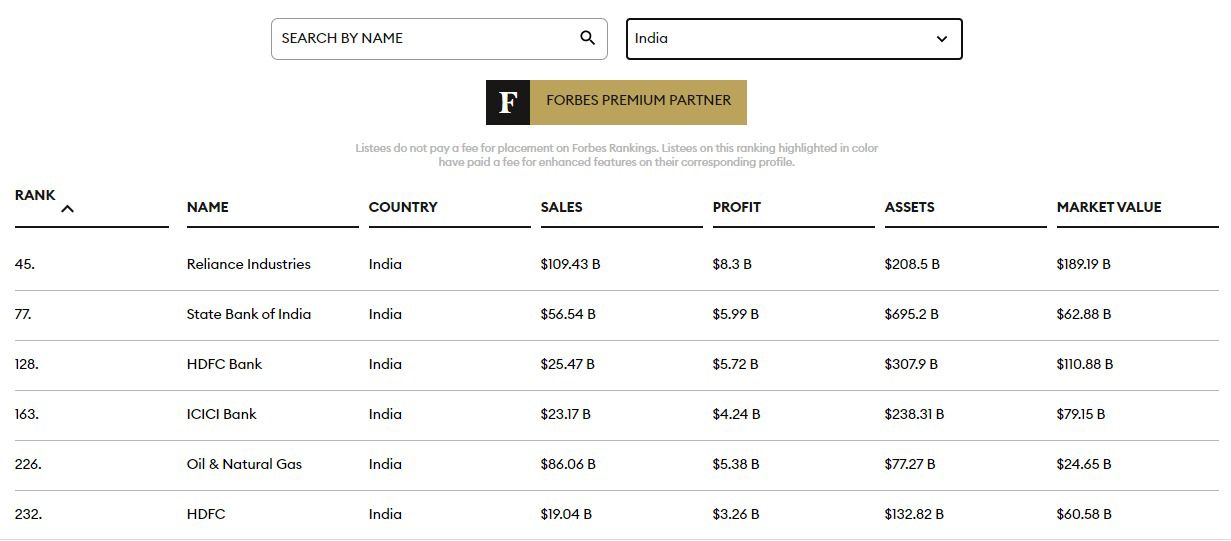Expand the country filter chevron
Image resolution: width=1231 pixels, height=541 pixels.
[941, 39]
